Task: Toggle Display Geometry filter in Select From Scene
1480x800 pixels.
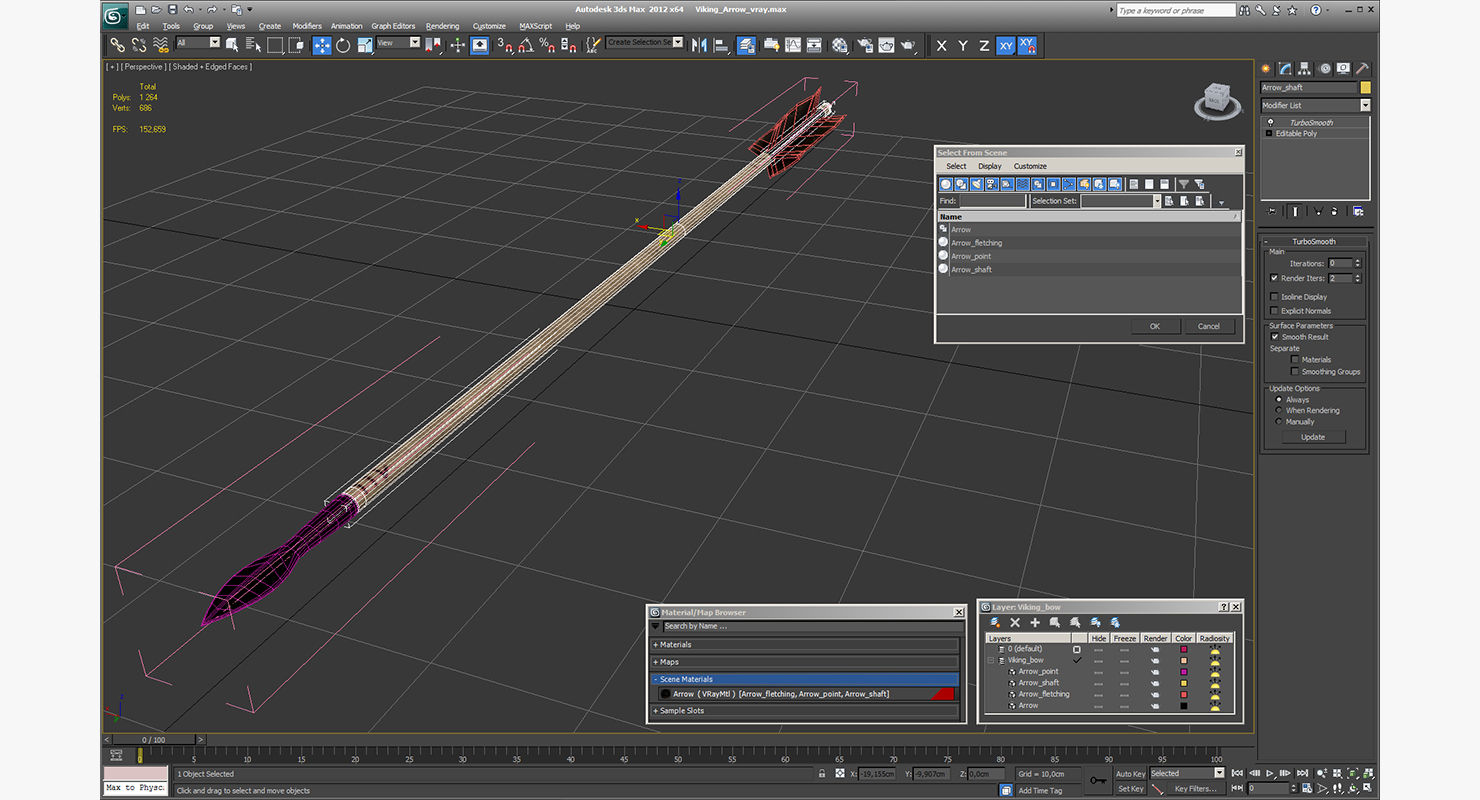Action: click(x=946, y=184)
